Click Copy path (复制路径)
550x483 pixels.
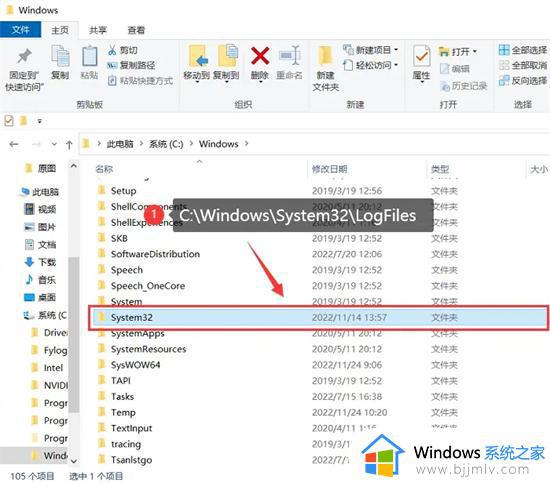pos(131,65)
